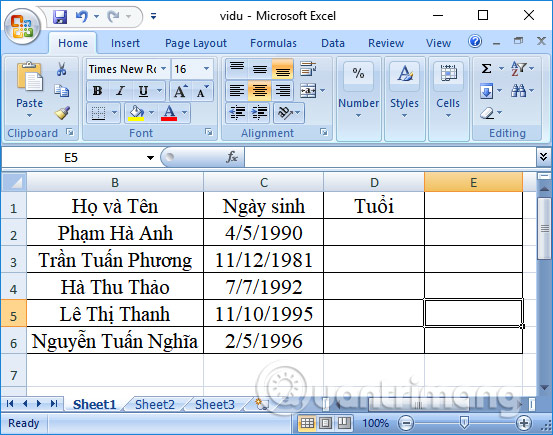
Task: Open Clipboard pane launcher
Action: click(70, 132)
